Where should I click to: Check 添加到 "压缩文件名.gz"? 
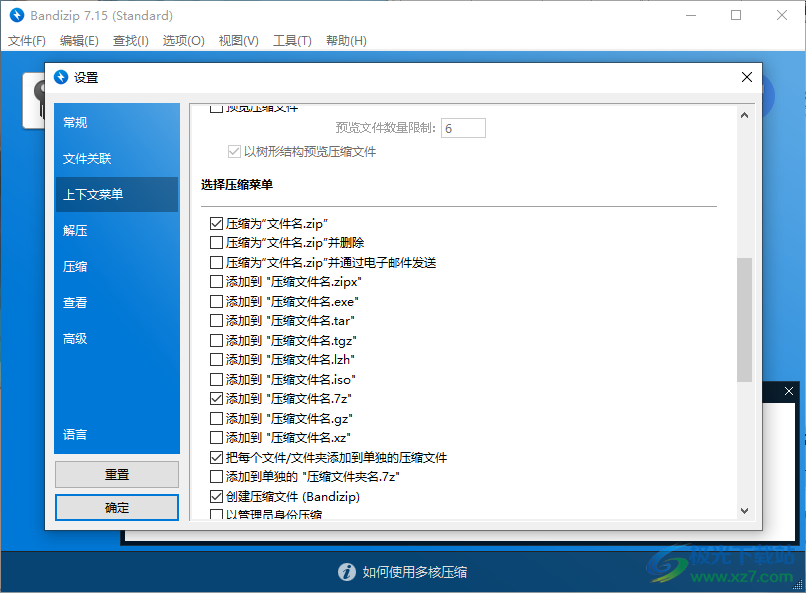click(x=216, y=419)
